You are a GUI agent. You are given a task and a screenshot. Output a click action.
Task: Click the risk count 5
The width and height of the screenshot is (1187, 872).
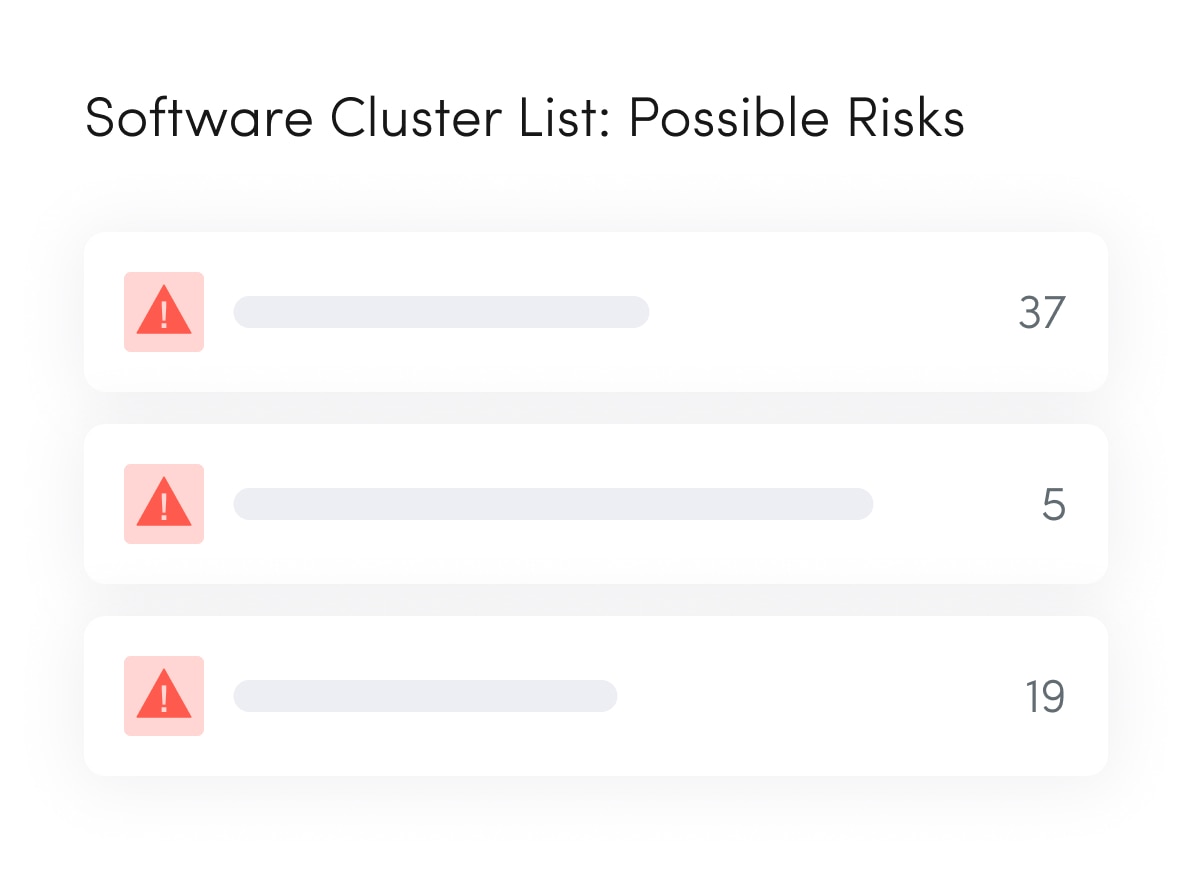coord(1053,505)
